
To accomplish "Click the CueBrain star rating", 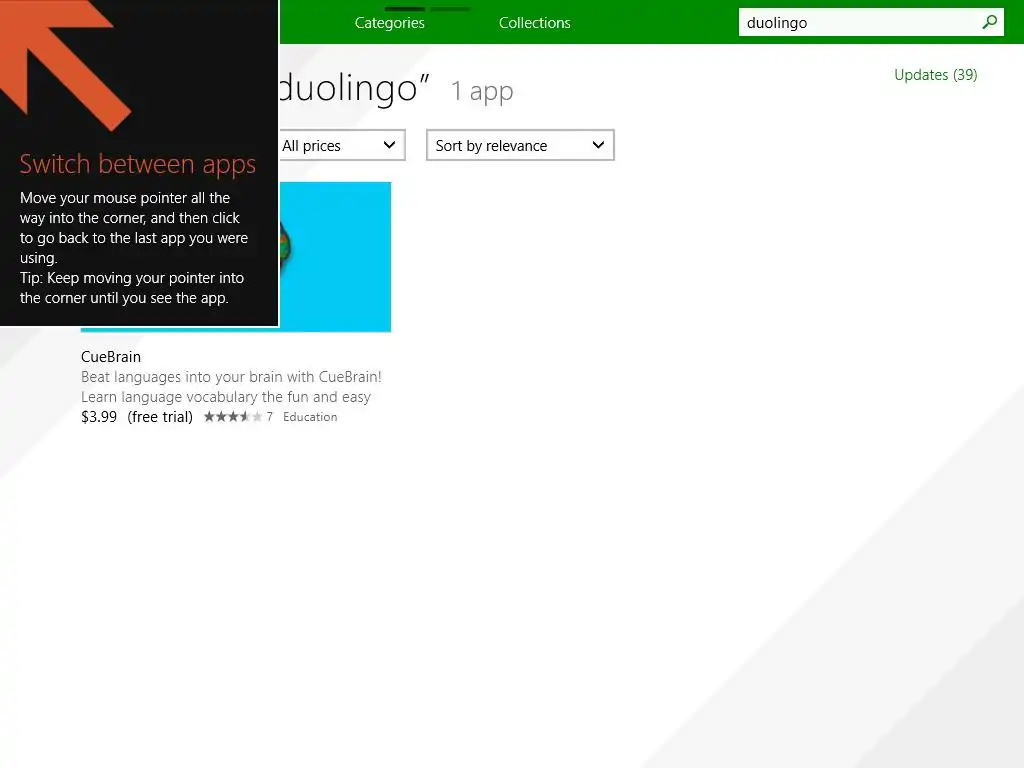I will point(232,417).
